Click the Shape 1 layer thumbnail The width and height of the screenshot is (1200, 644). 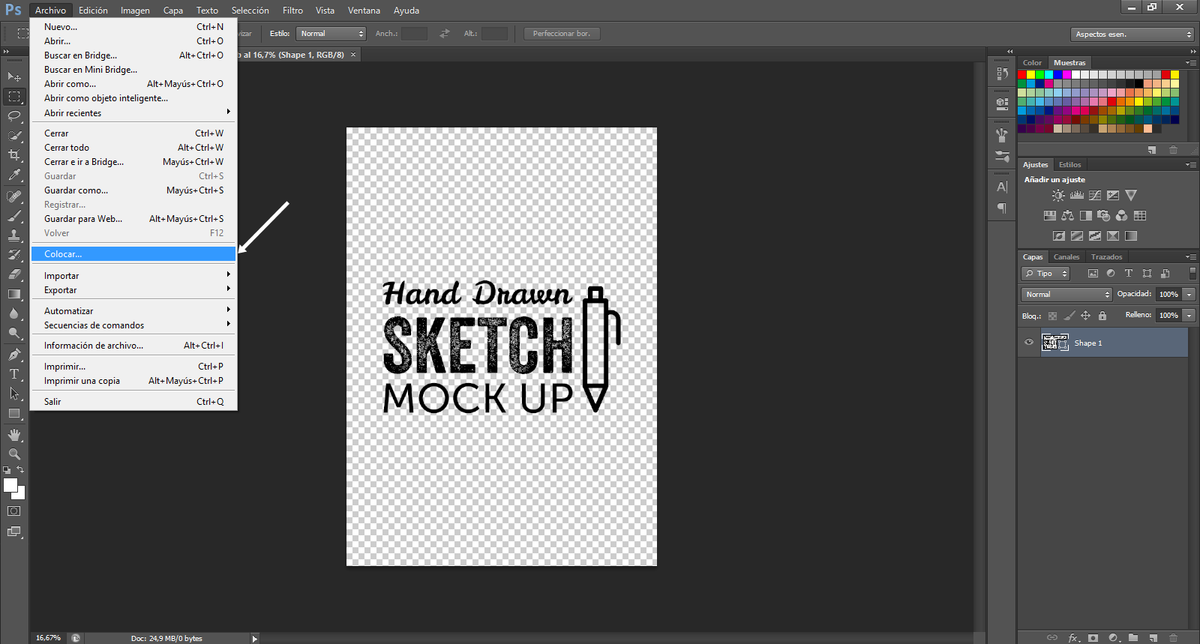1053,341
